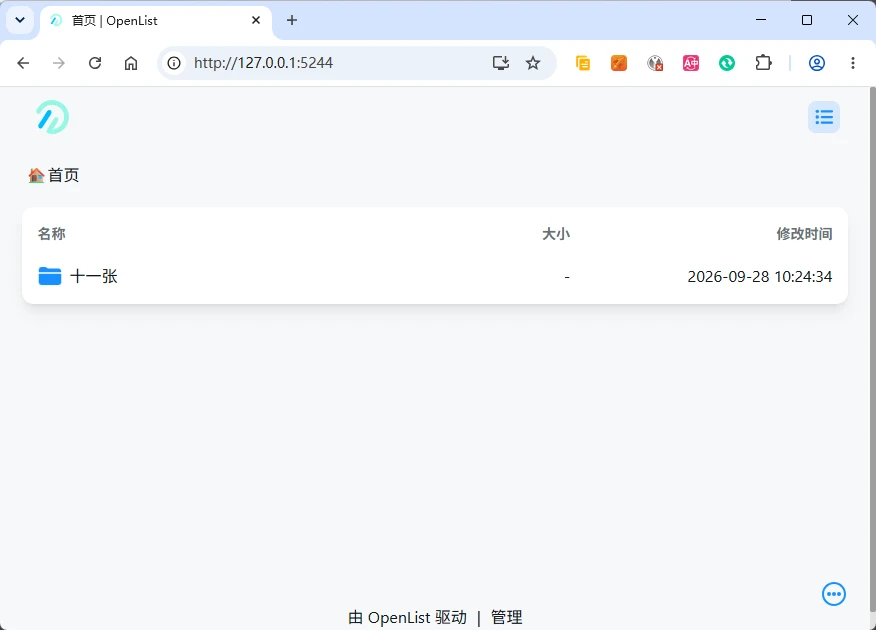Open the 由 OpenList 驱动 link
Image resolution: width=876 pixels, height=630 pixels.
407,617
